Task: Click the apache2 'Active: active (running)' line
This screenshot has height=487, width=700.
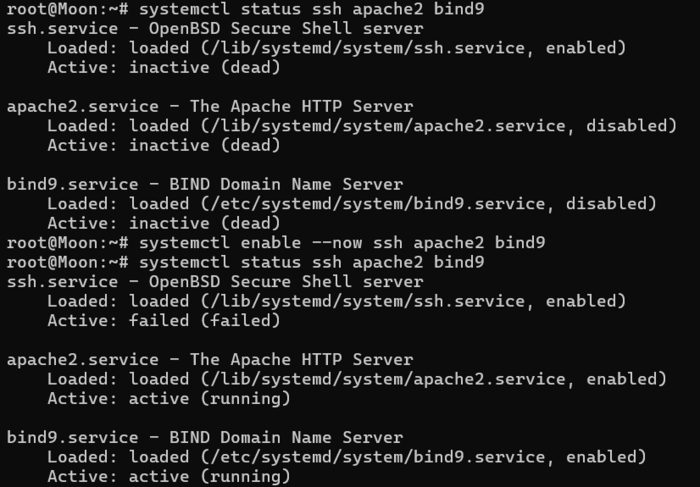Action: pos(169,399)
